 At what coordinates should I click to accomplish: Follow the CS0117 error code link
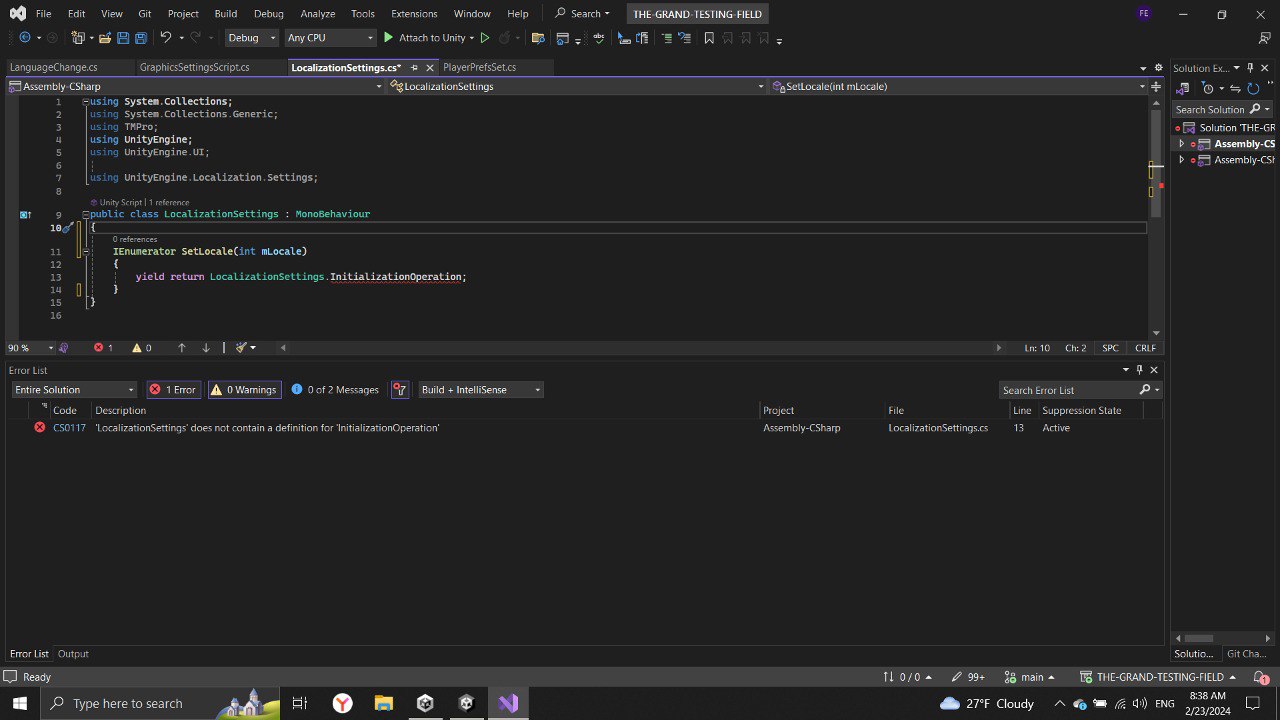click(x=68, y=427)
